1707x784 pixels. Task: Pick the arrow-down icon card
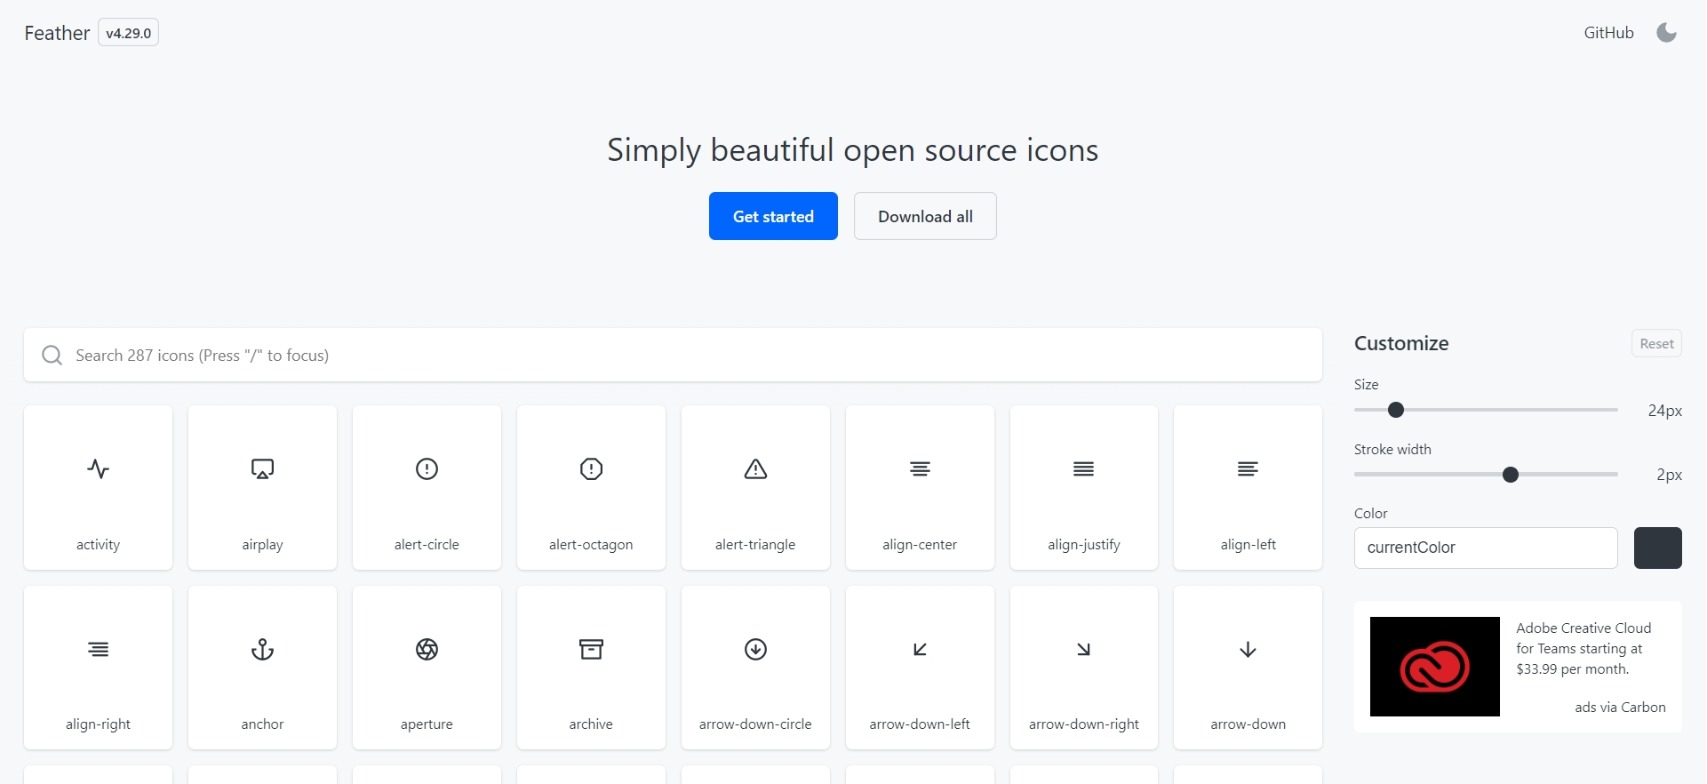tap(1248, 667)
